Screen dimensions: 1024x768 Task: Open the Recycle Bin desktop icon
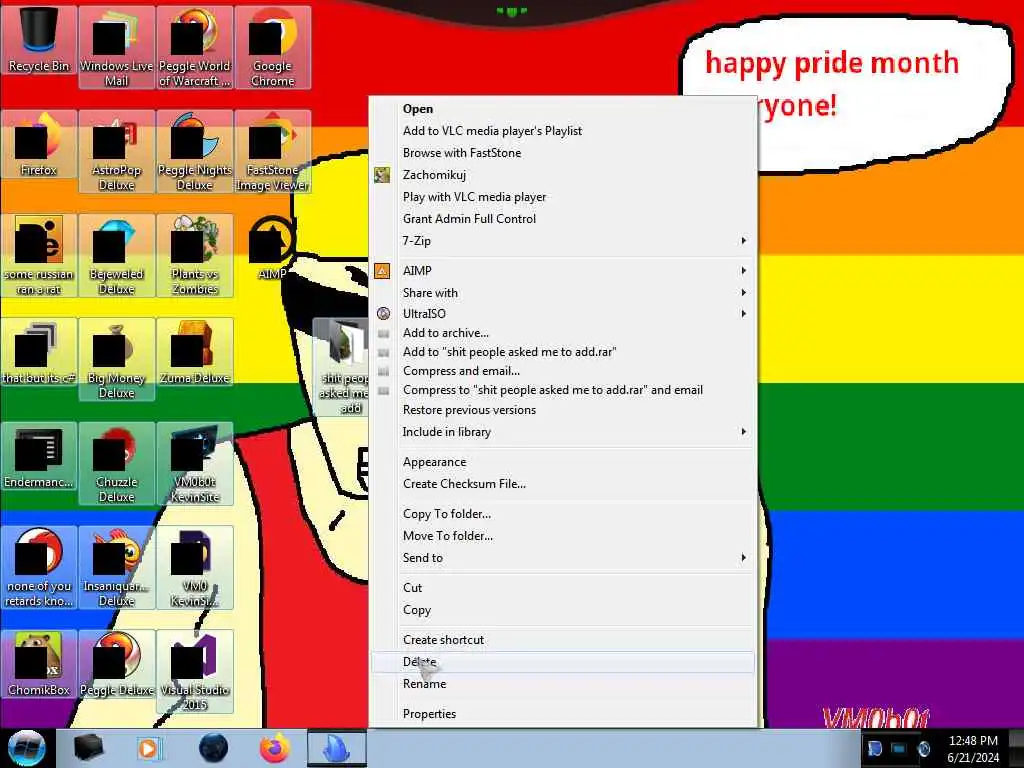point(39,40)
